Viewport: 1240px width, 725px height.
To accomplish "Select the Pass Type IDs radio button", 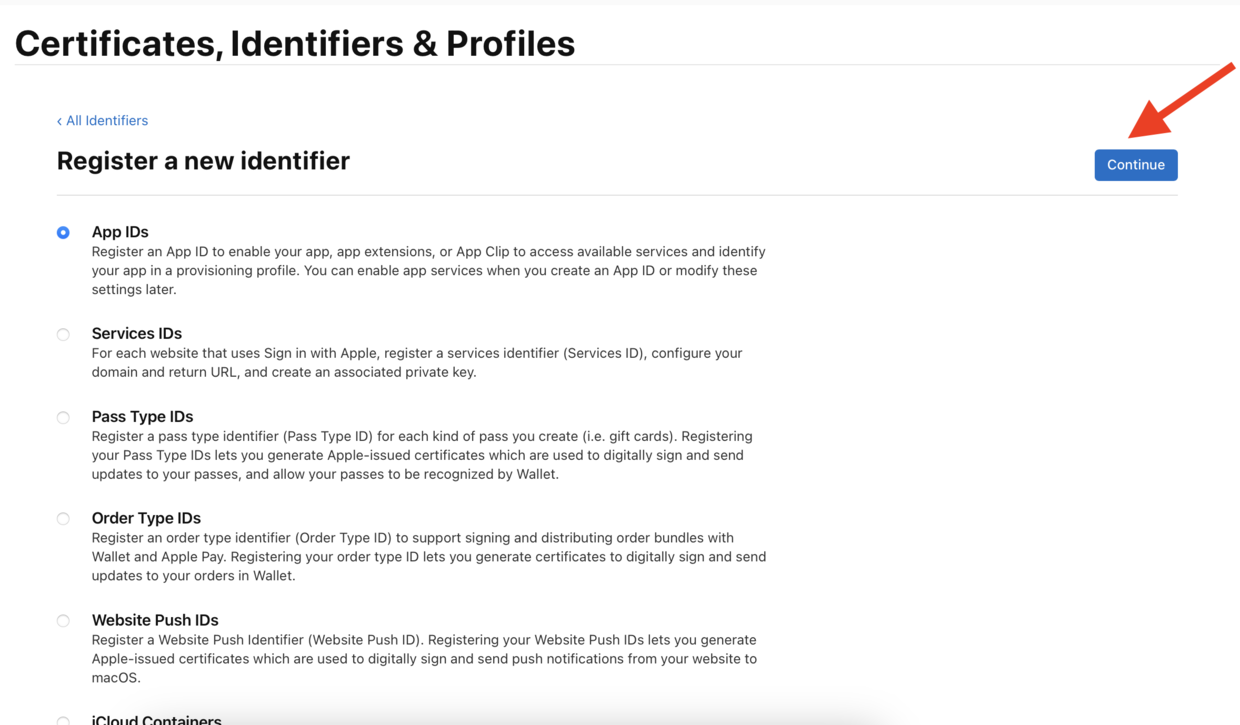I will point(63,417).
